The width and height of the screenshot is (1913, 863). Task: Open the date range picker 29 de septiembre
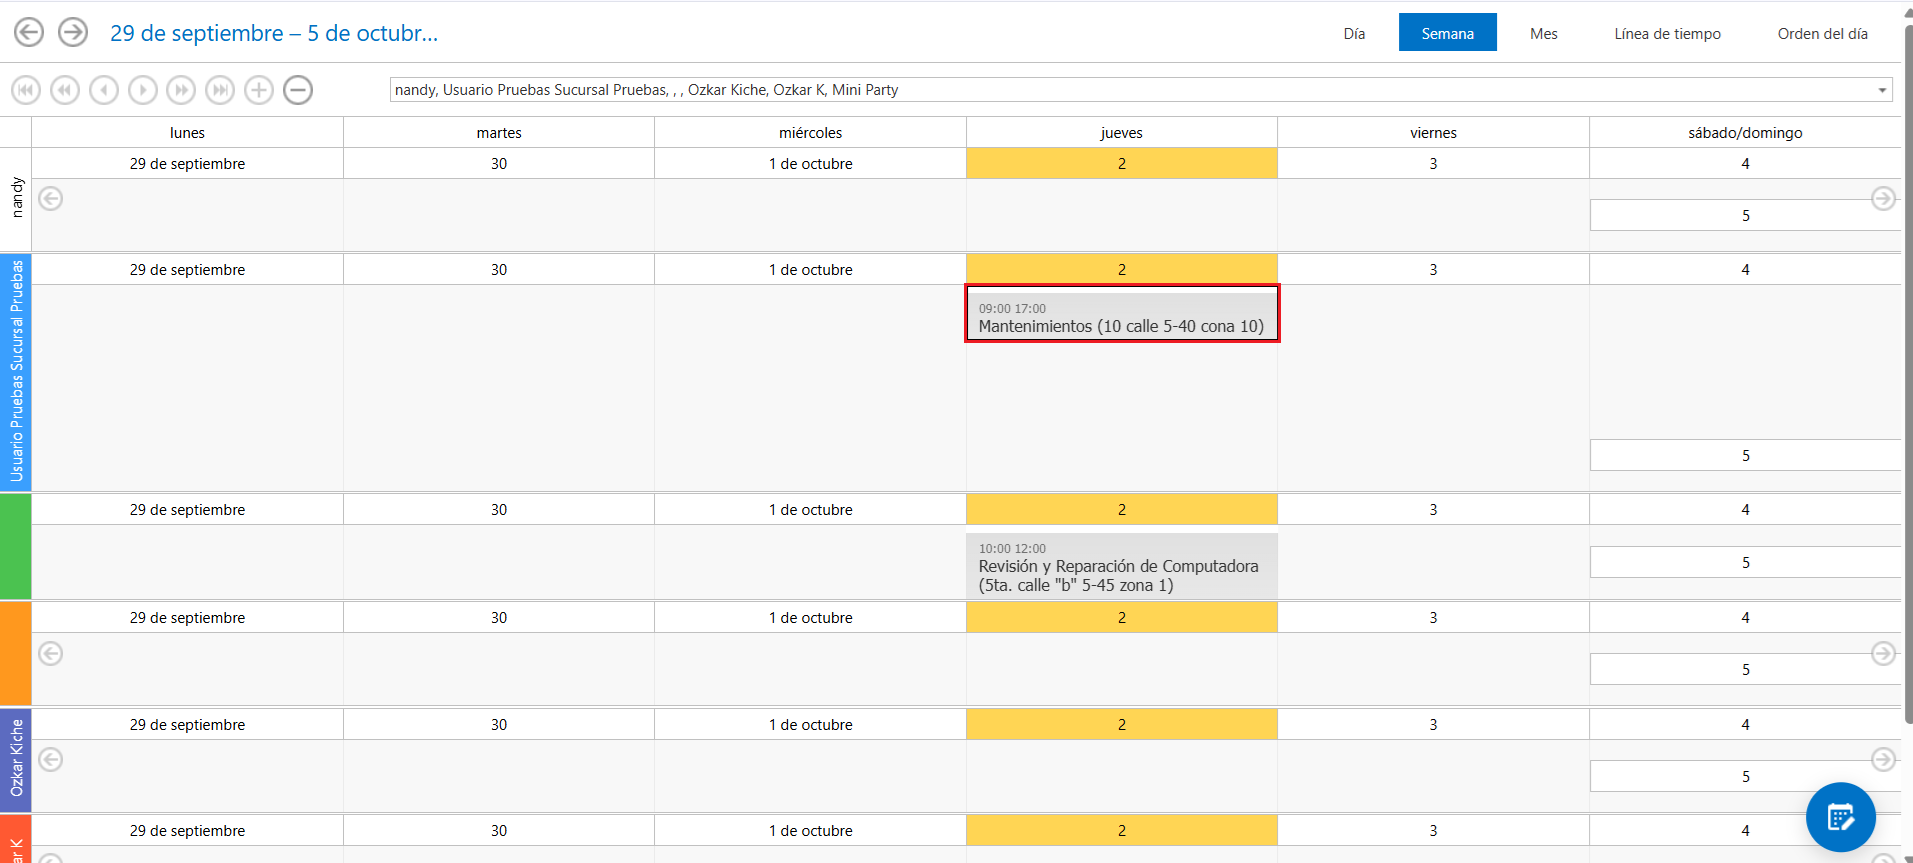(274, 33)
